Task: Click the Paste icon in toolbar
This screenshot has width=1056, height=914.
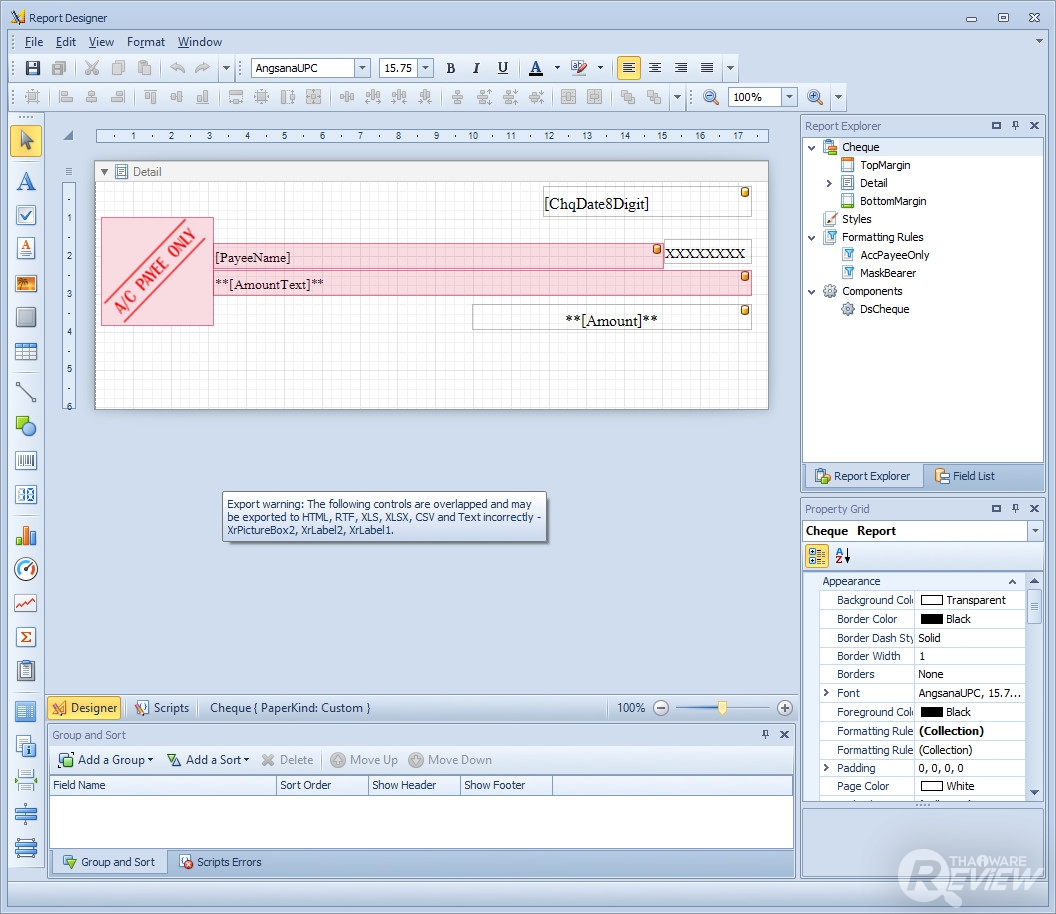Action: [x=144, y=68]
